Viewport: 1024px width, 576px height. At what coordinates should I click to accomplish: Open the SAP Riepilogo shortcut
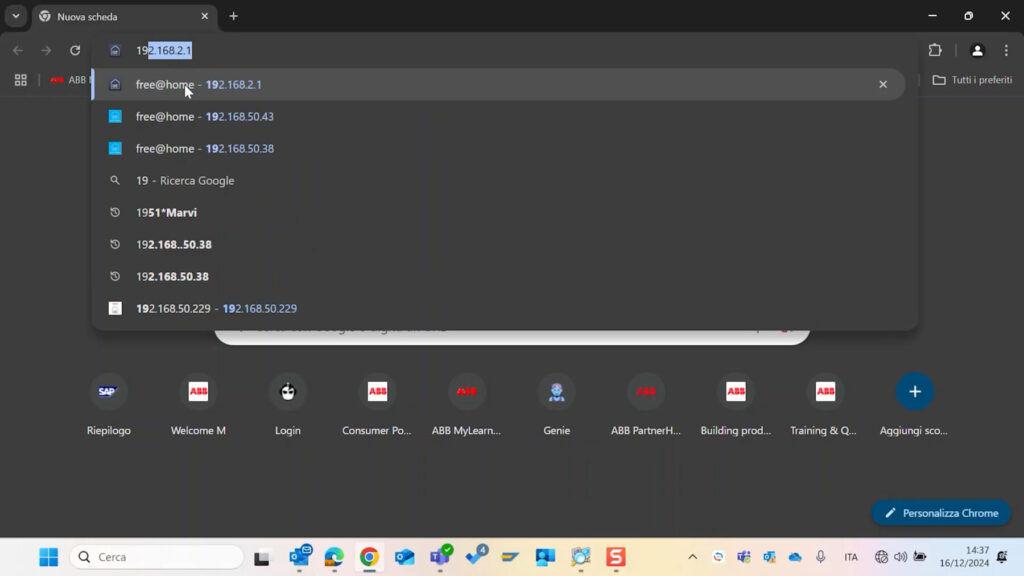tap(108, 392)
